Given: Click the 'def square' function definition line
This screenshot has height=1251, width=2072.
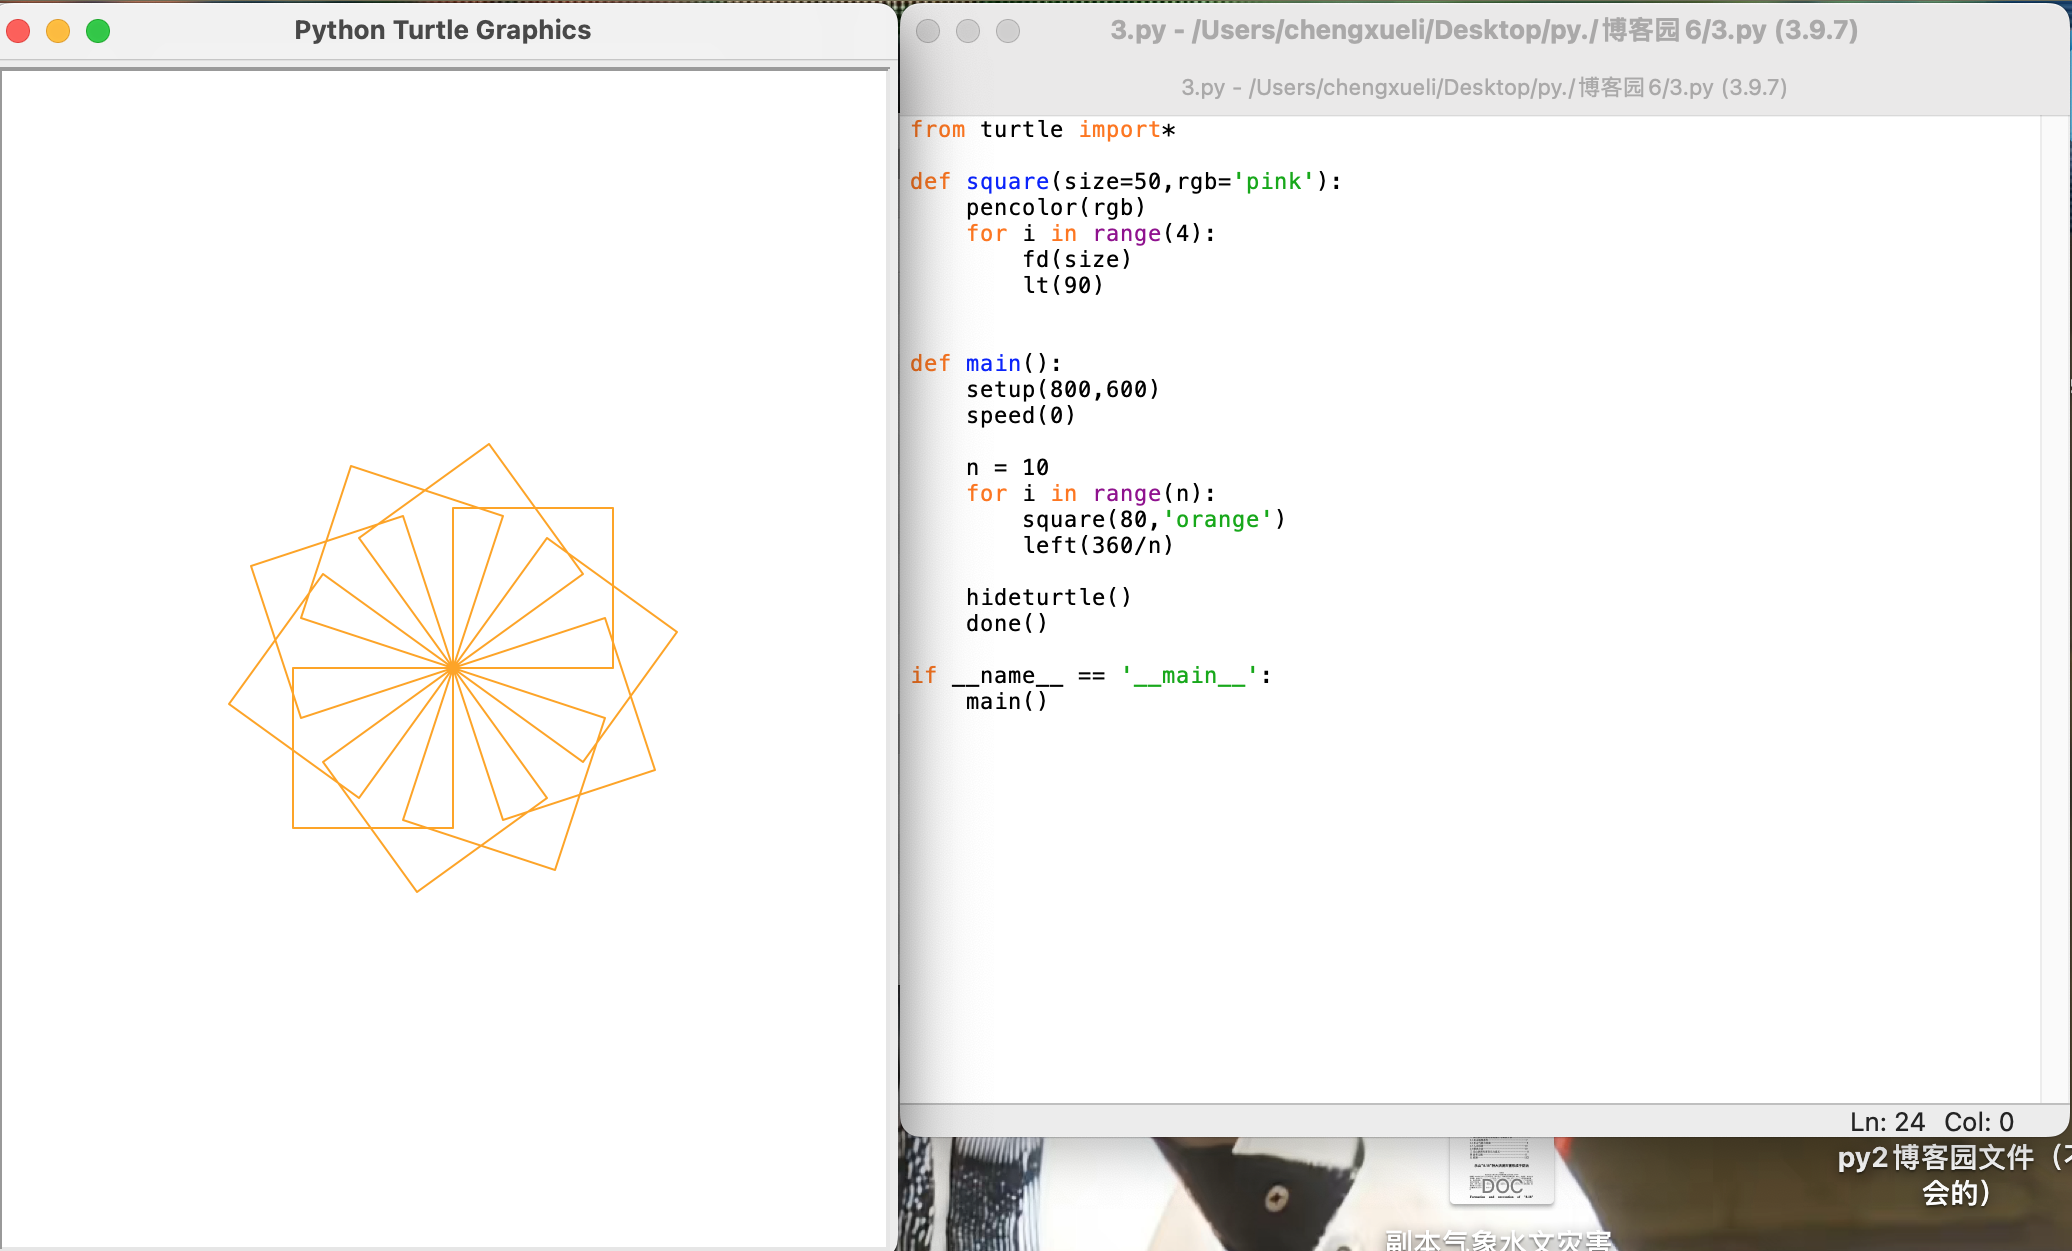Looking at the screenshot, I should point(1124,182).
